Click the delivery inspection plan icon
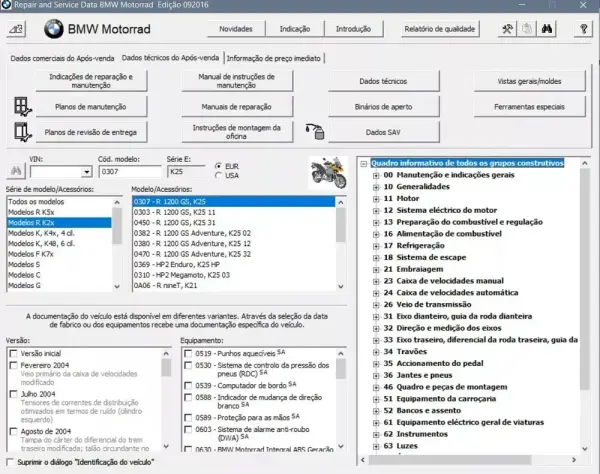The height and width of the screenshot is (474, 600). click(x=22, y=132)
